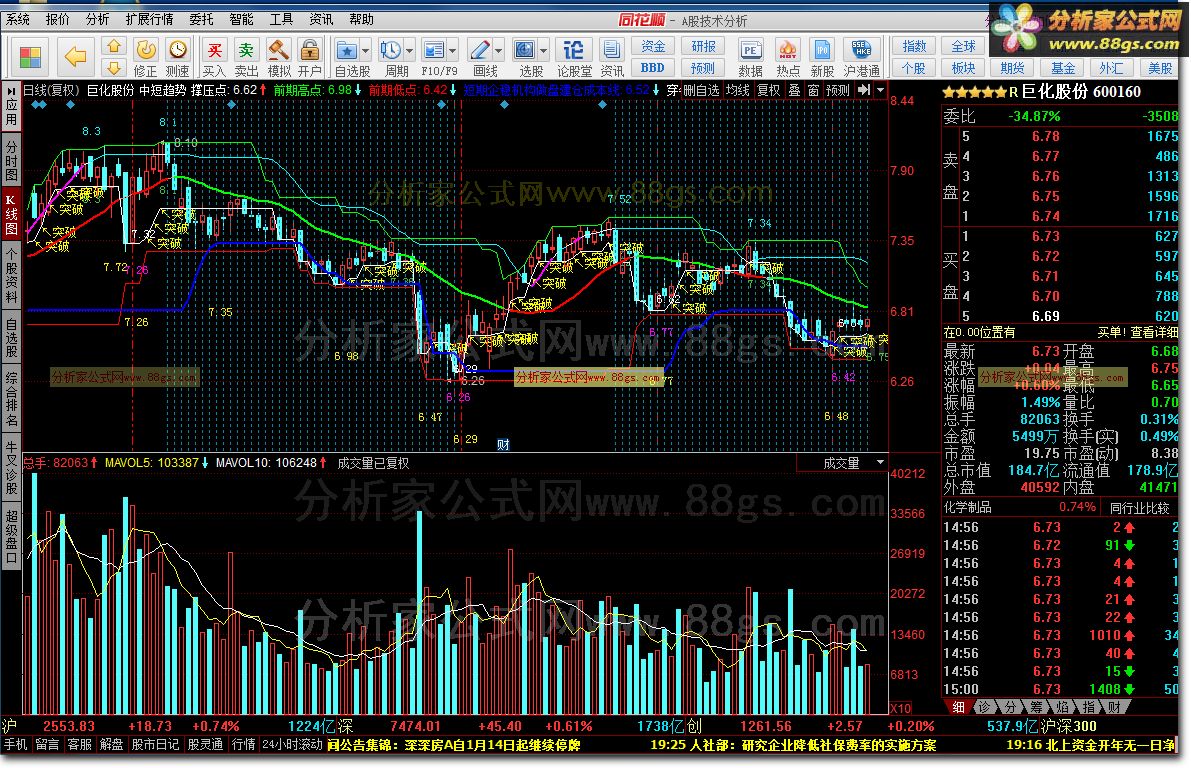Click the 期货 button
1191x768 pixels.
(x=1013, y=68)
